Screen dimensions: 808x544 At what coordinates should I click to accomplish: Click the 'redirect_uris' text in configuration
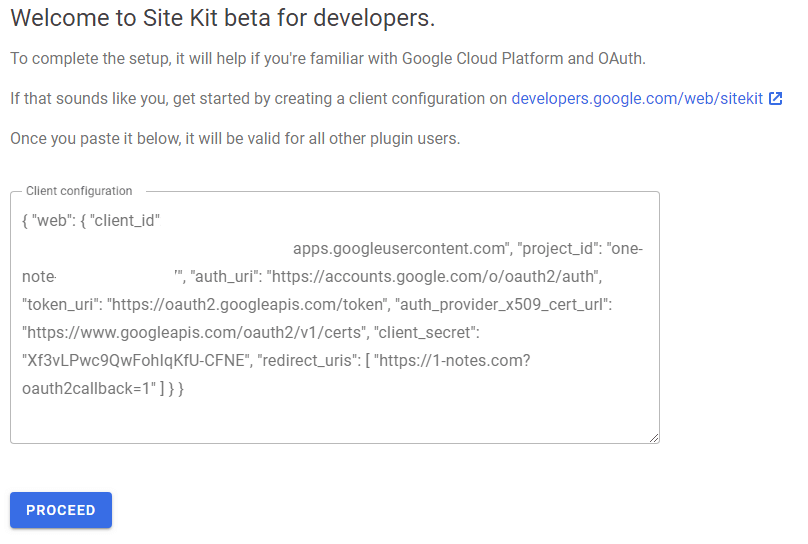309,361
